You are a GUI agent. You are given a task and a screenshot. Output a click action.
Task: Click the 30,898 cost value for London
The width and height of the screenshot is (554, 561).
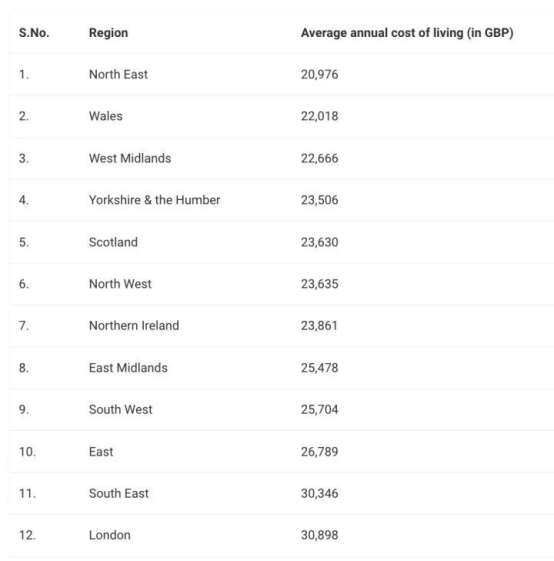(x=319, y=535)
